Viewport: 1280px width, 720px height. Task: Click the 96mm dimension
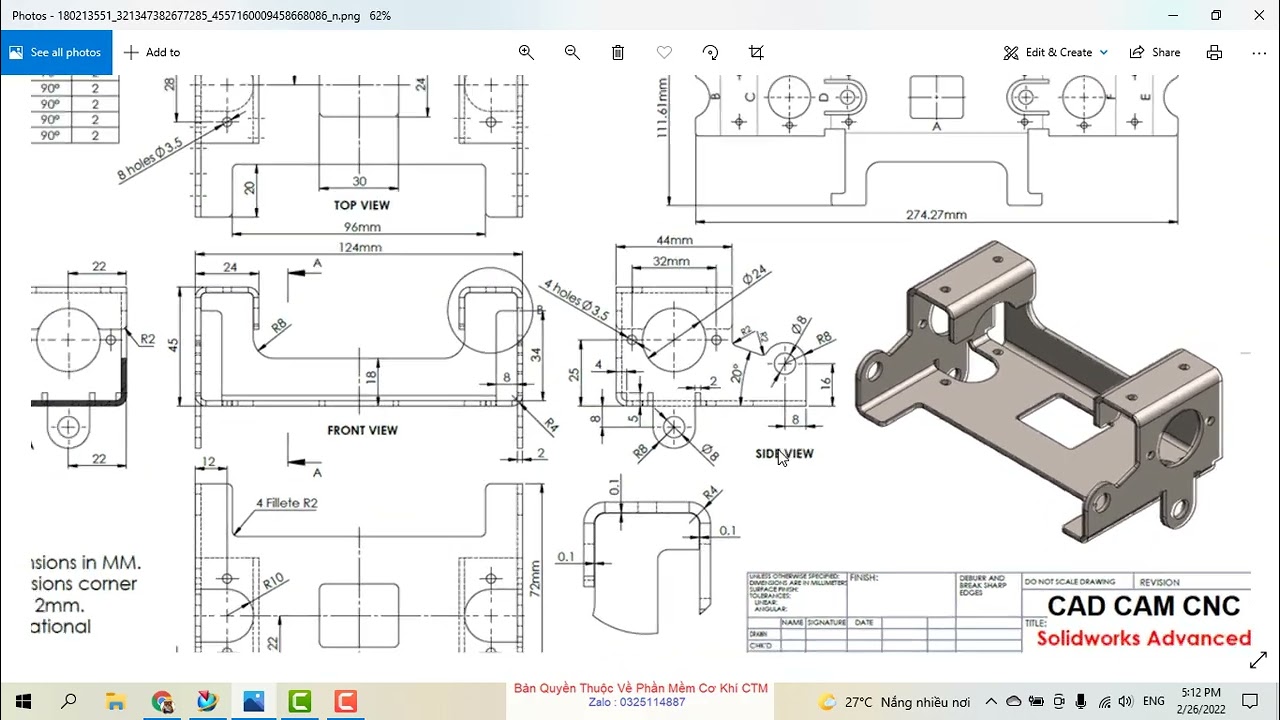(362, 227)
